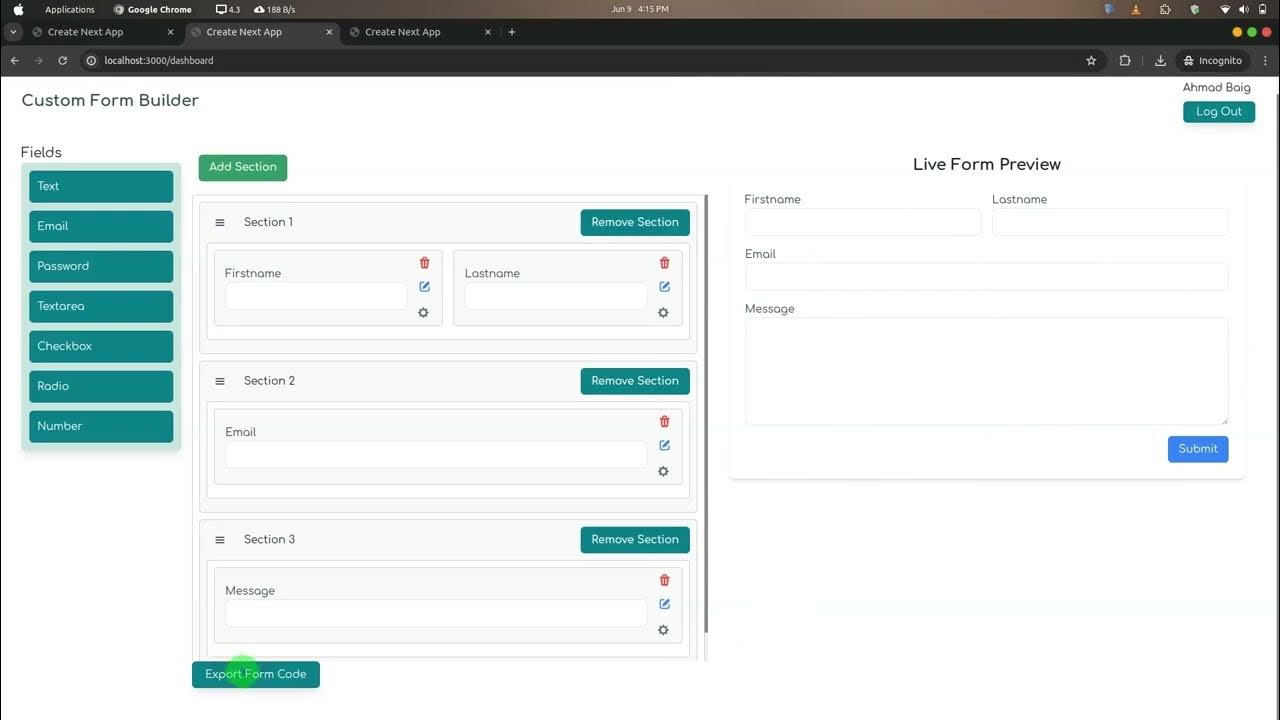Close the active Create Next App tab
The height and width of the screenshot is (720, 1280).
coord(329,32)
